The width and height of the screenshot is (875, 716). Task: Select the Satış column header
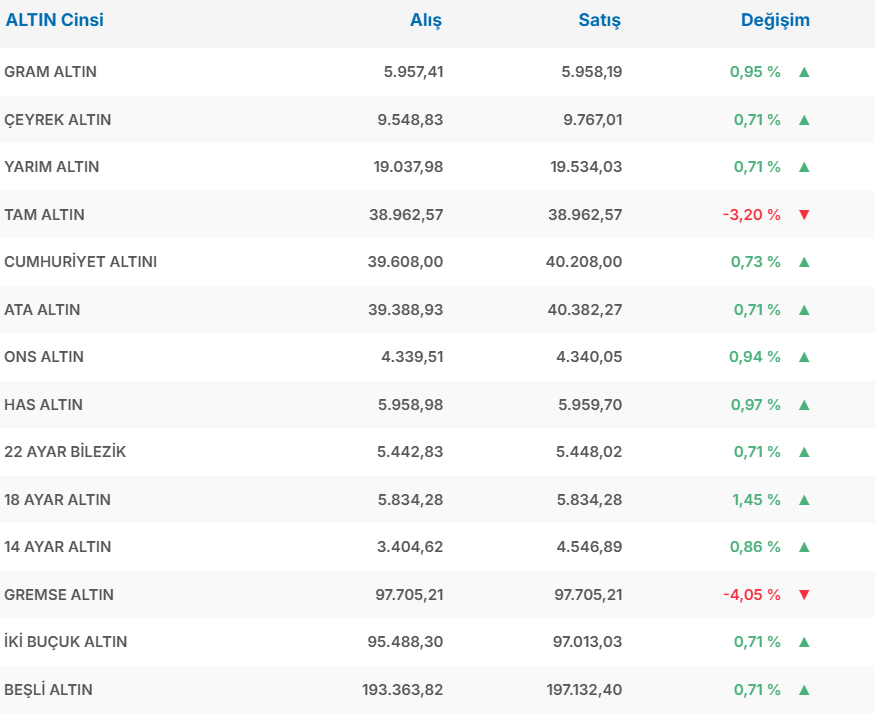pos(600,20)
